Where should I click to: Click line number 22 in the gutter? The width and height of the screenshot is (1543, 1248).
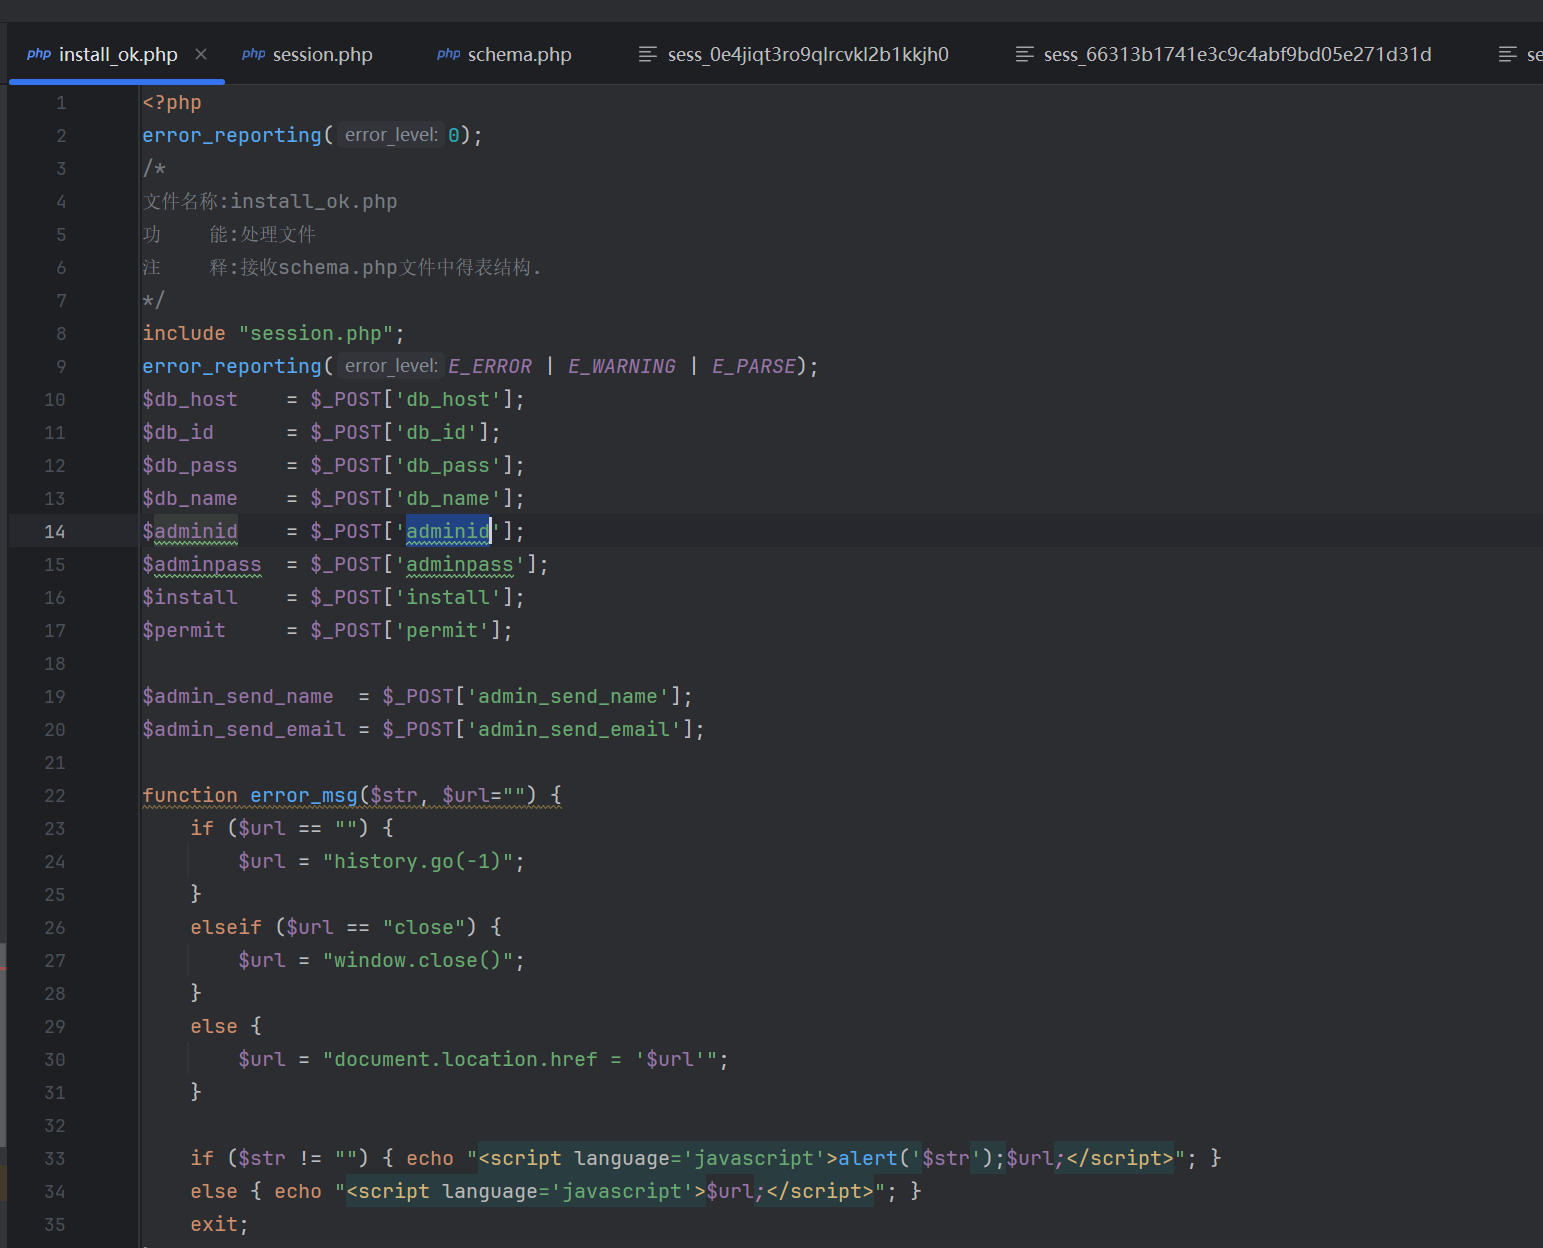pyautogui.click(x=54, y=795)
